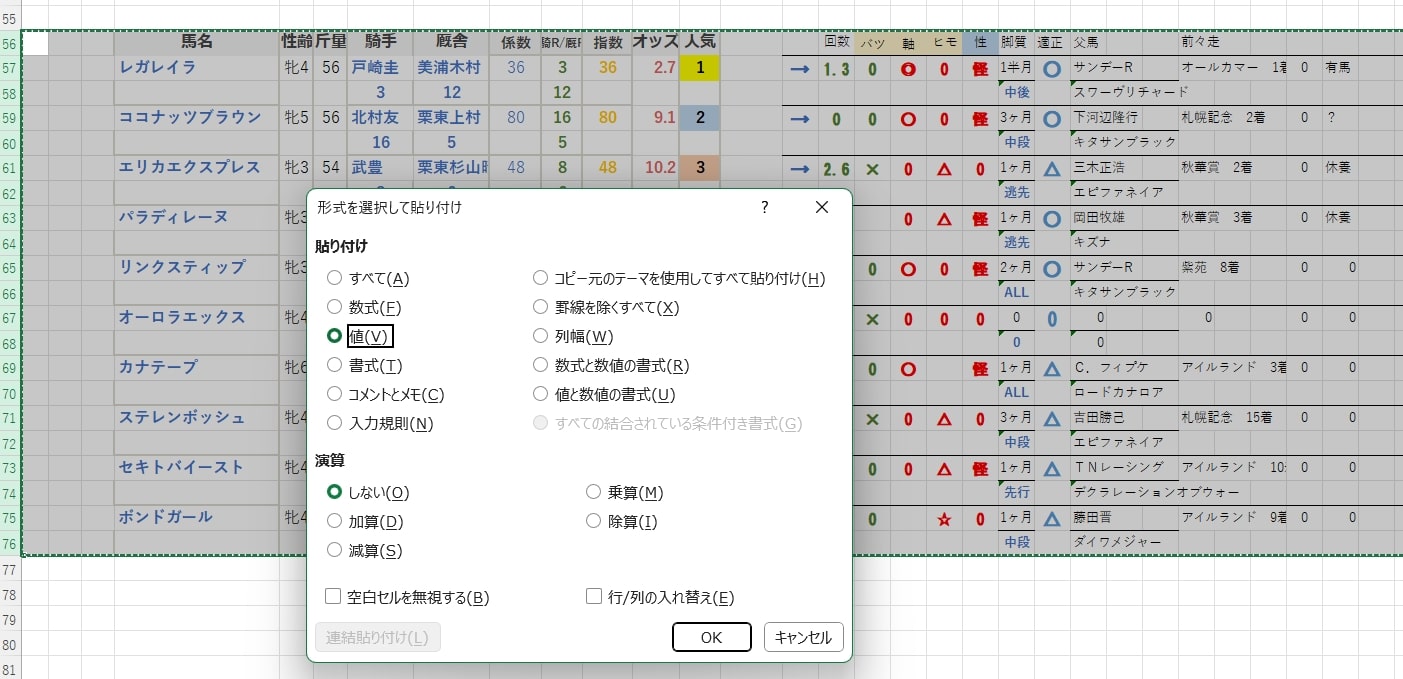This screenshot has height=679, width=1403.
Task: Select the 数式(F) radio button
Action: (x=334, y=307)
